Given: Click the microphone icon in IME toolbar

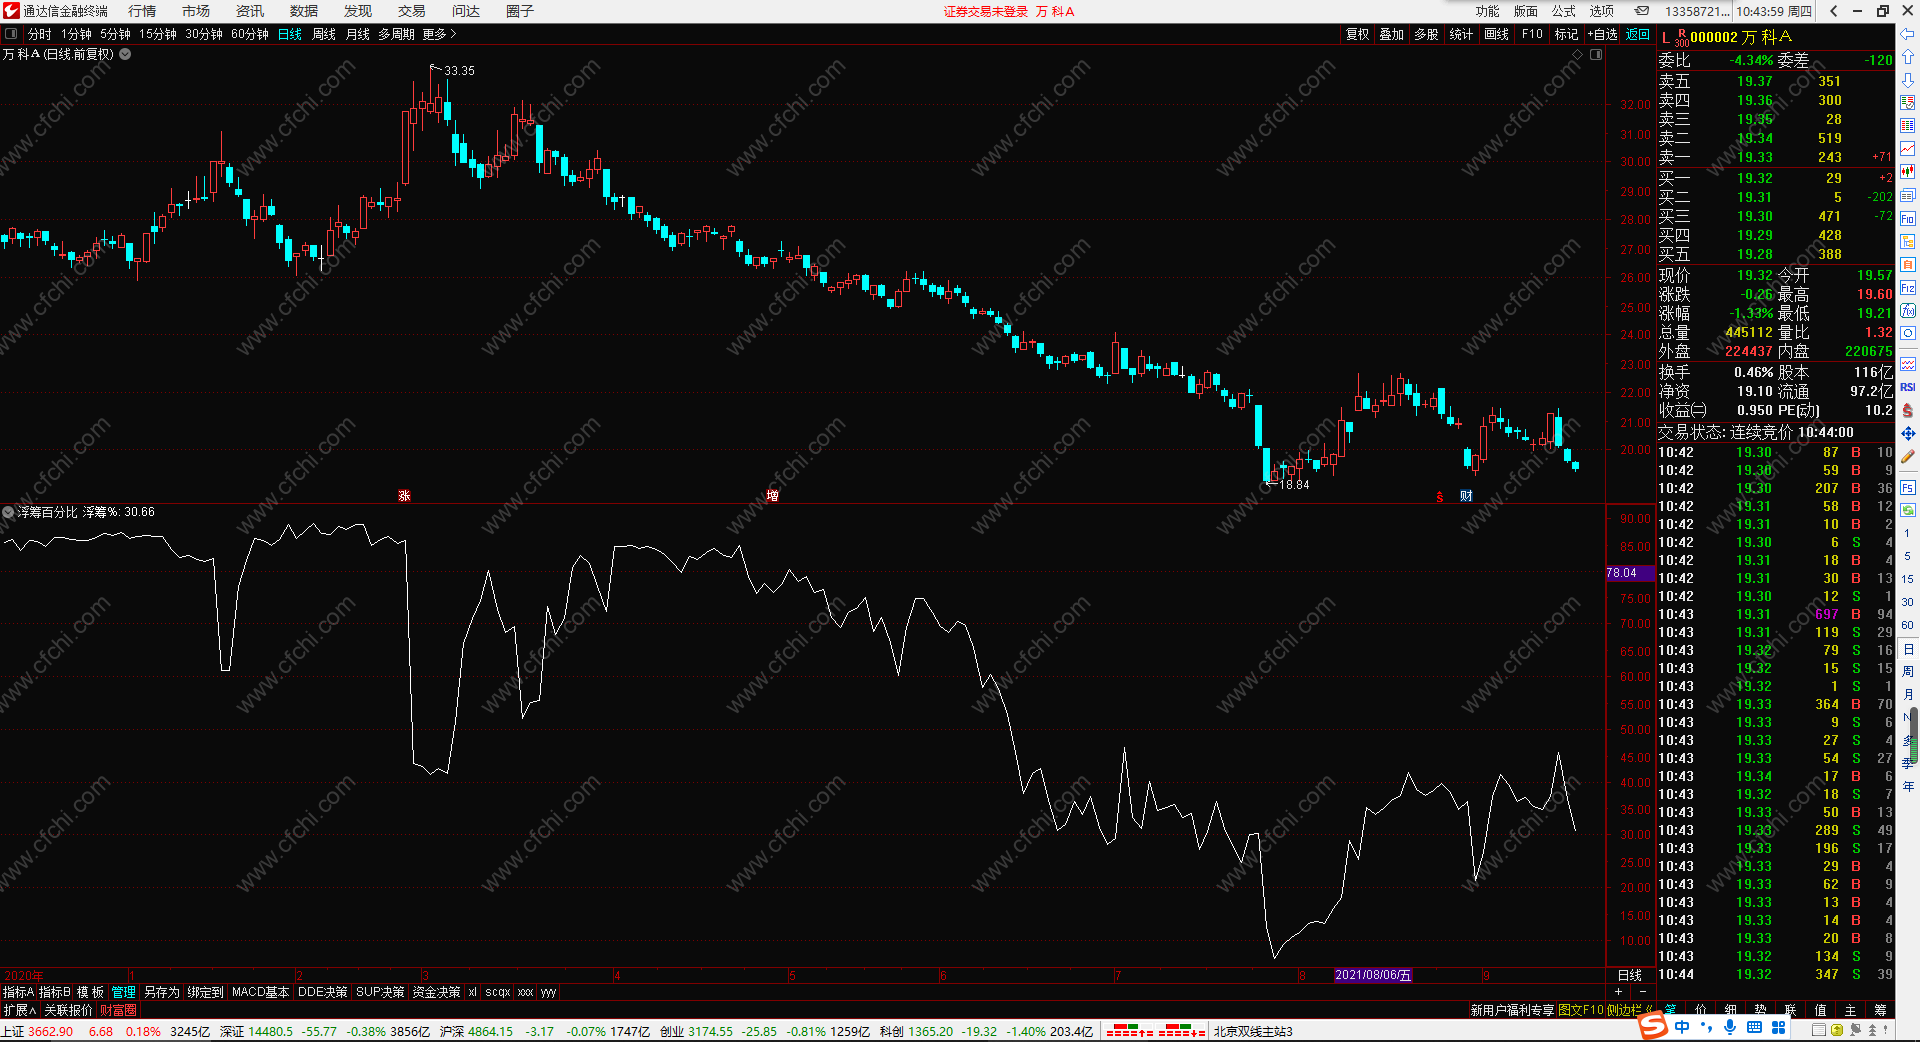Looking at the screenshot, I should pos(1730,1027).
